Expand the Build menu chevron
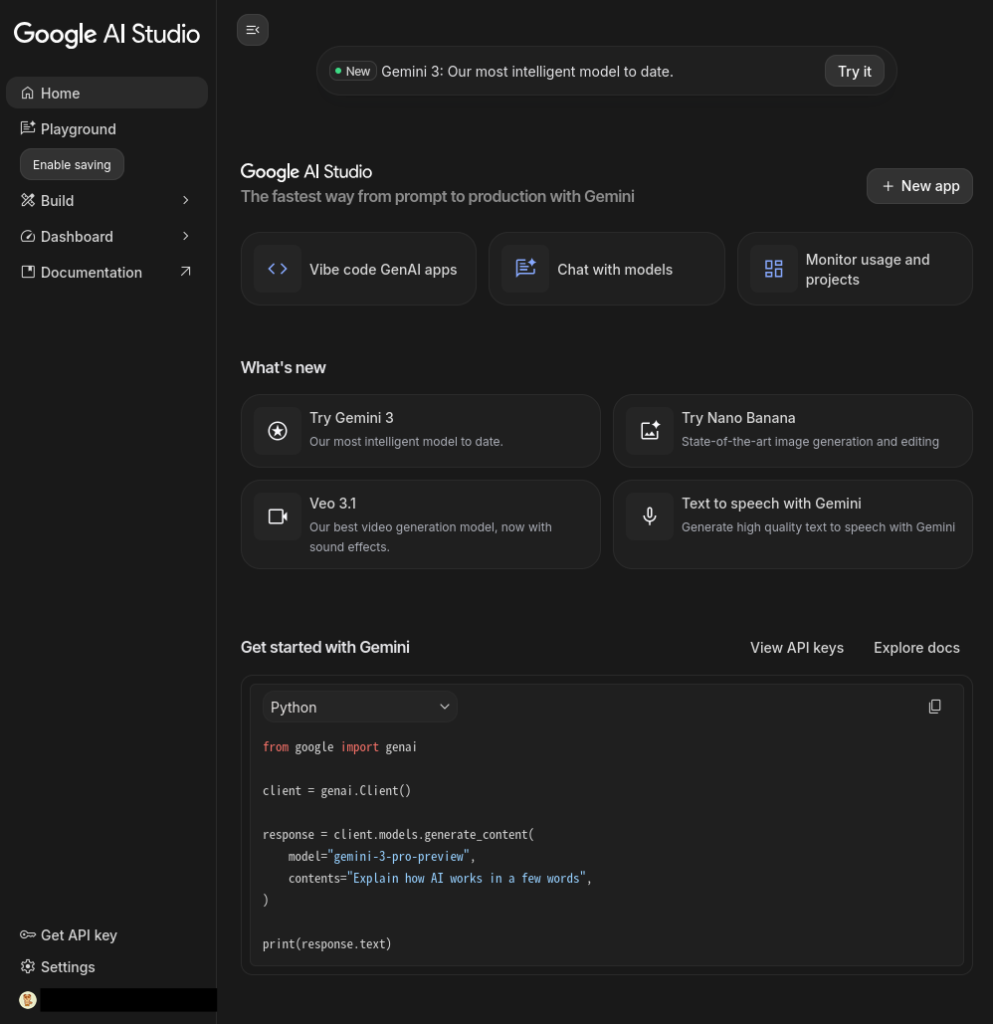Image resolution: width=993 pixels, height=1024 pixels. pyautogui.click(x=185, y=201)
